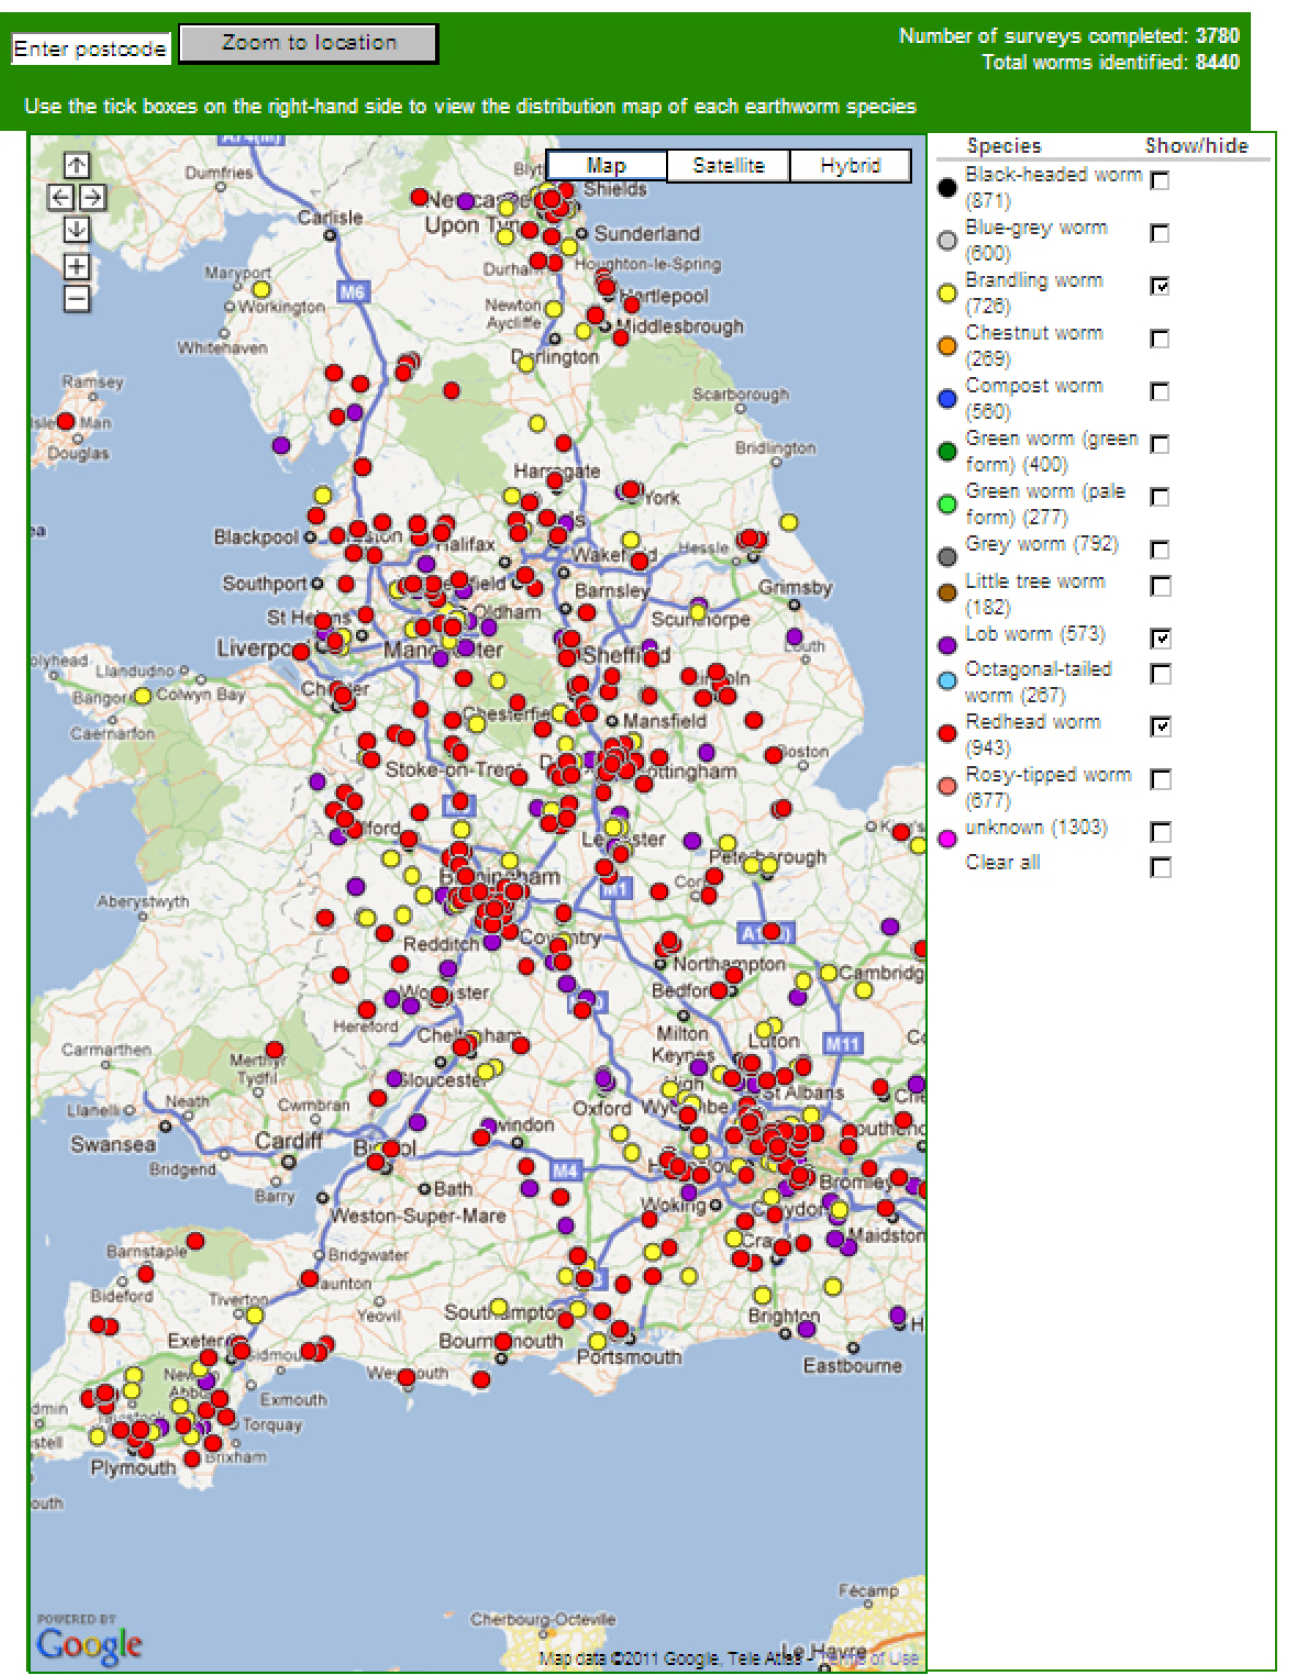Screen dimensions: 1294x1680
Task: Select the Map view tab
Action: click(x=606, y=166)
